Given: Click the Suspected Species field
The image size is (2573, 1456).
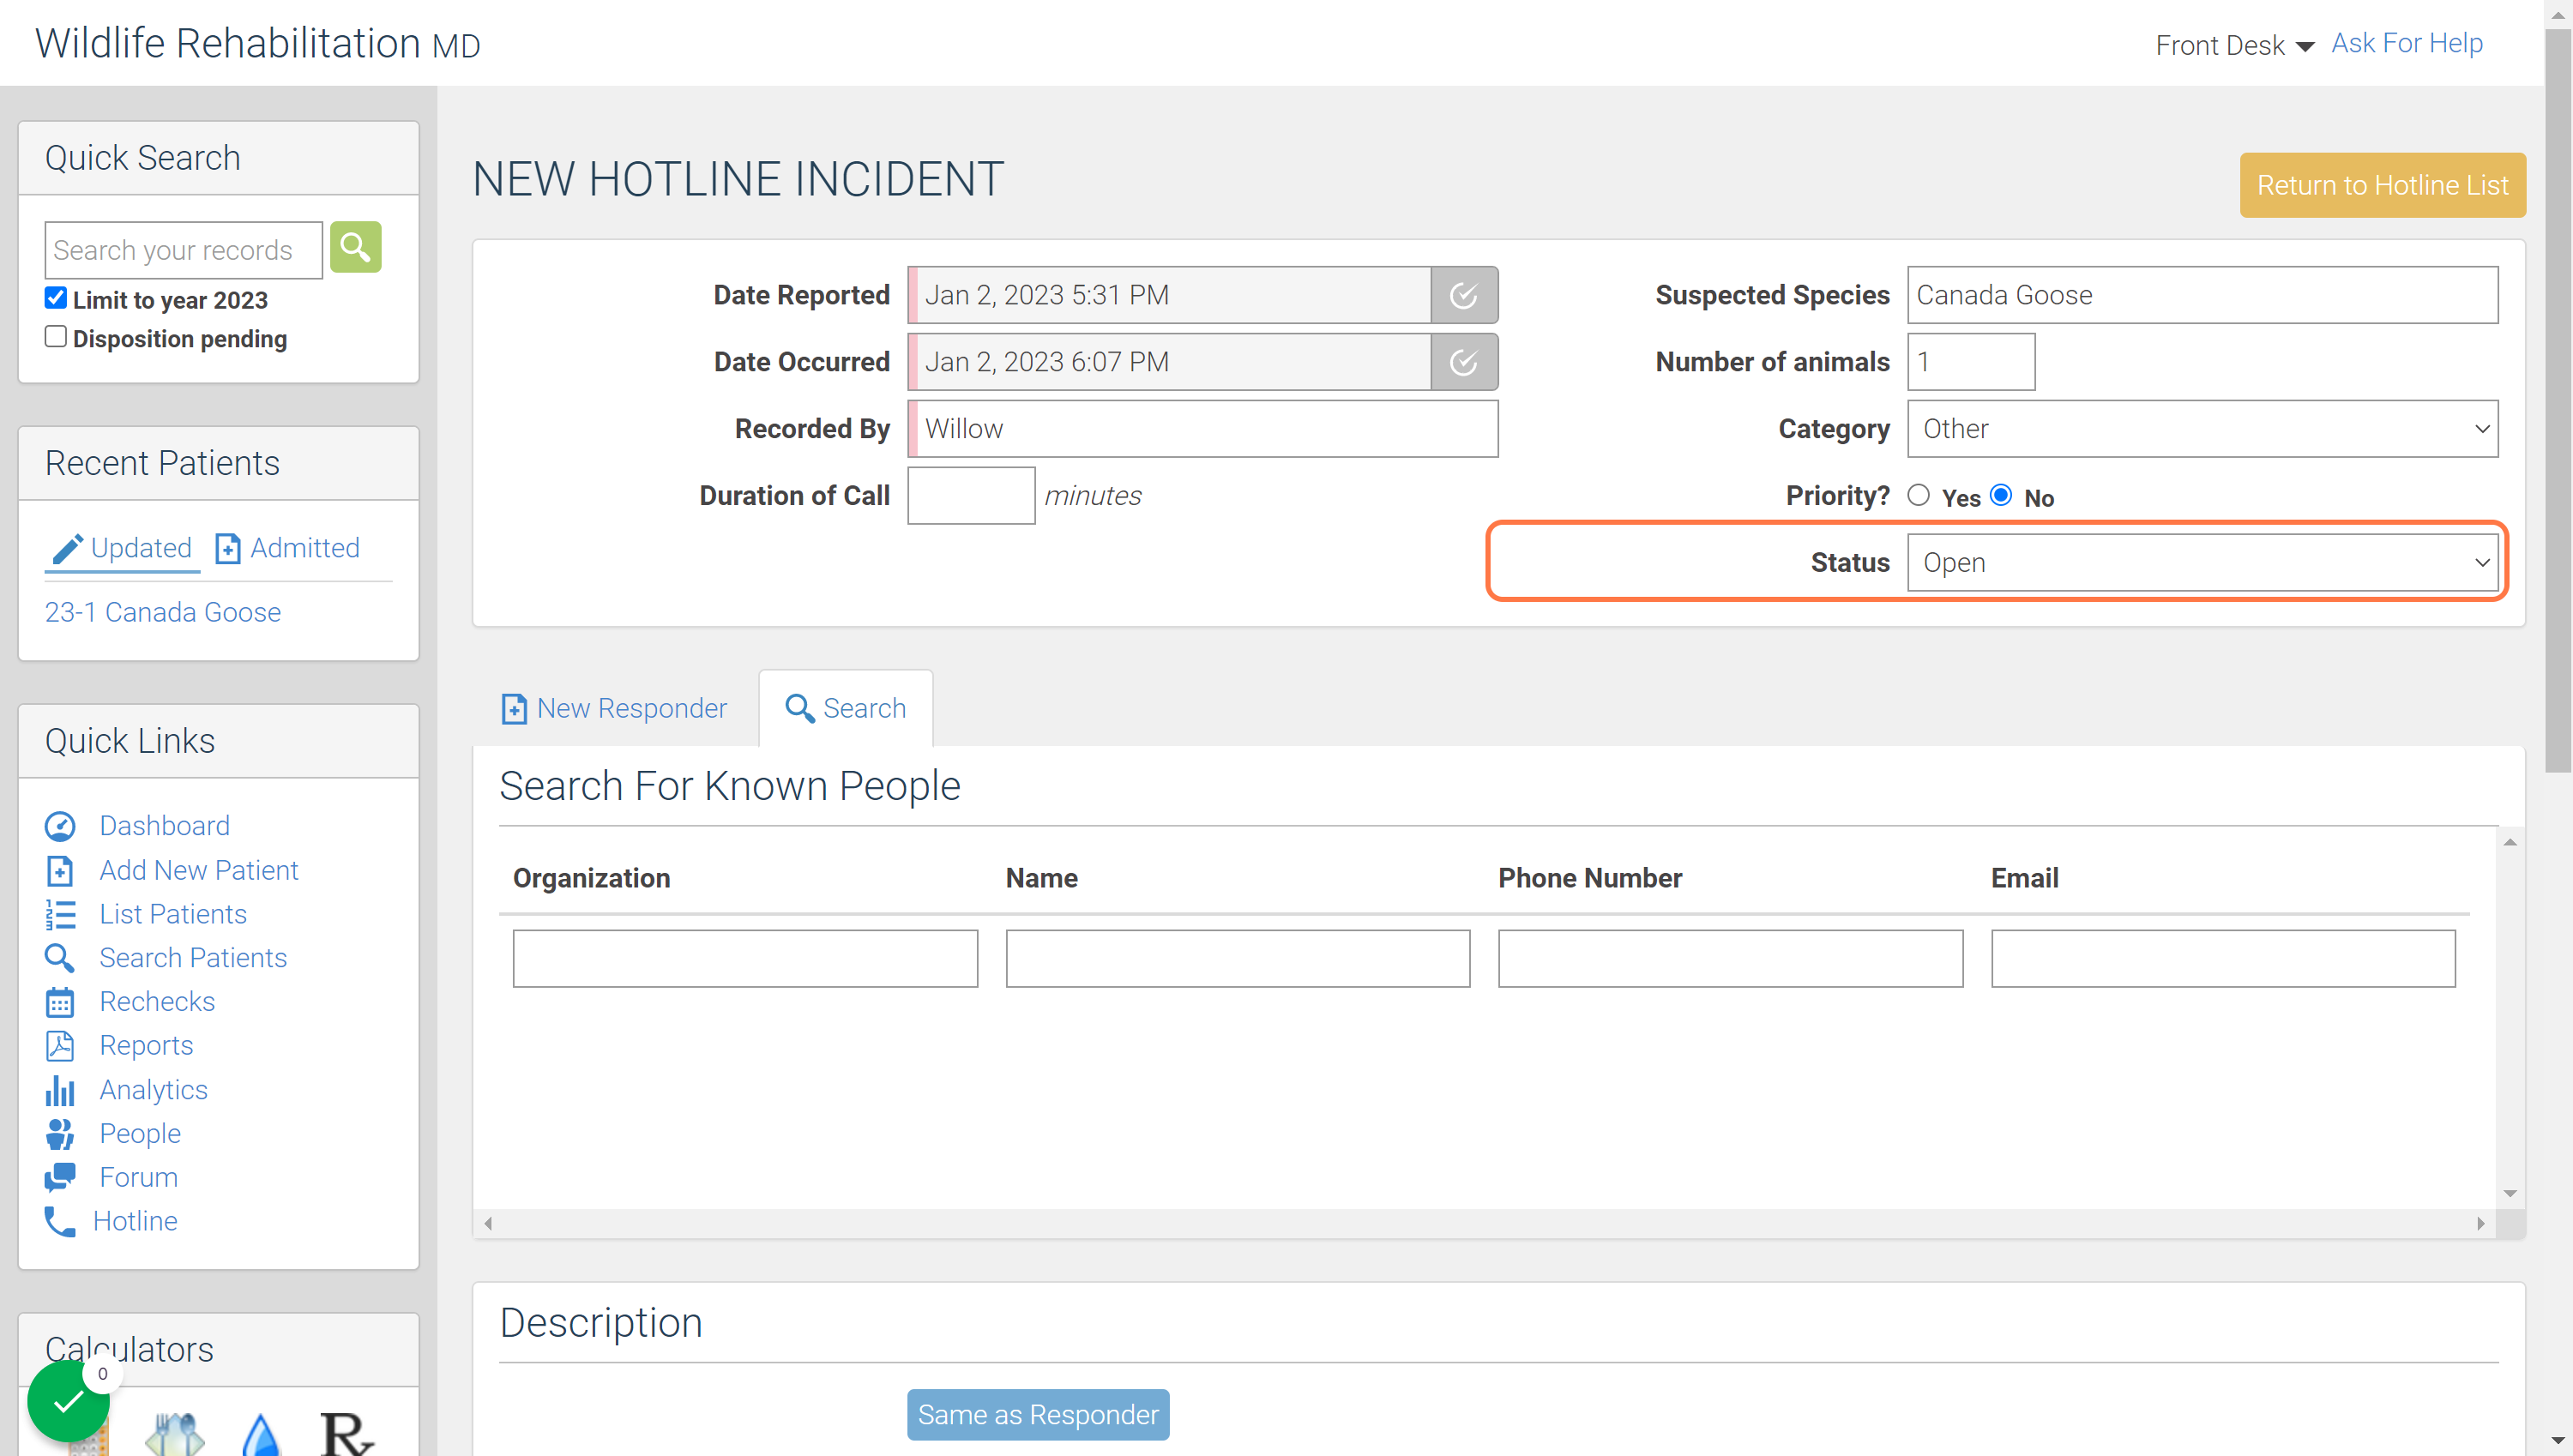Looking at the screenshot, I should tap(2202, 295).
